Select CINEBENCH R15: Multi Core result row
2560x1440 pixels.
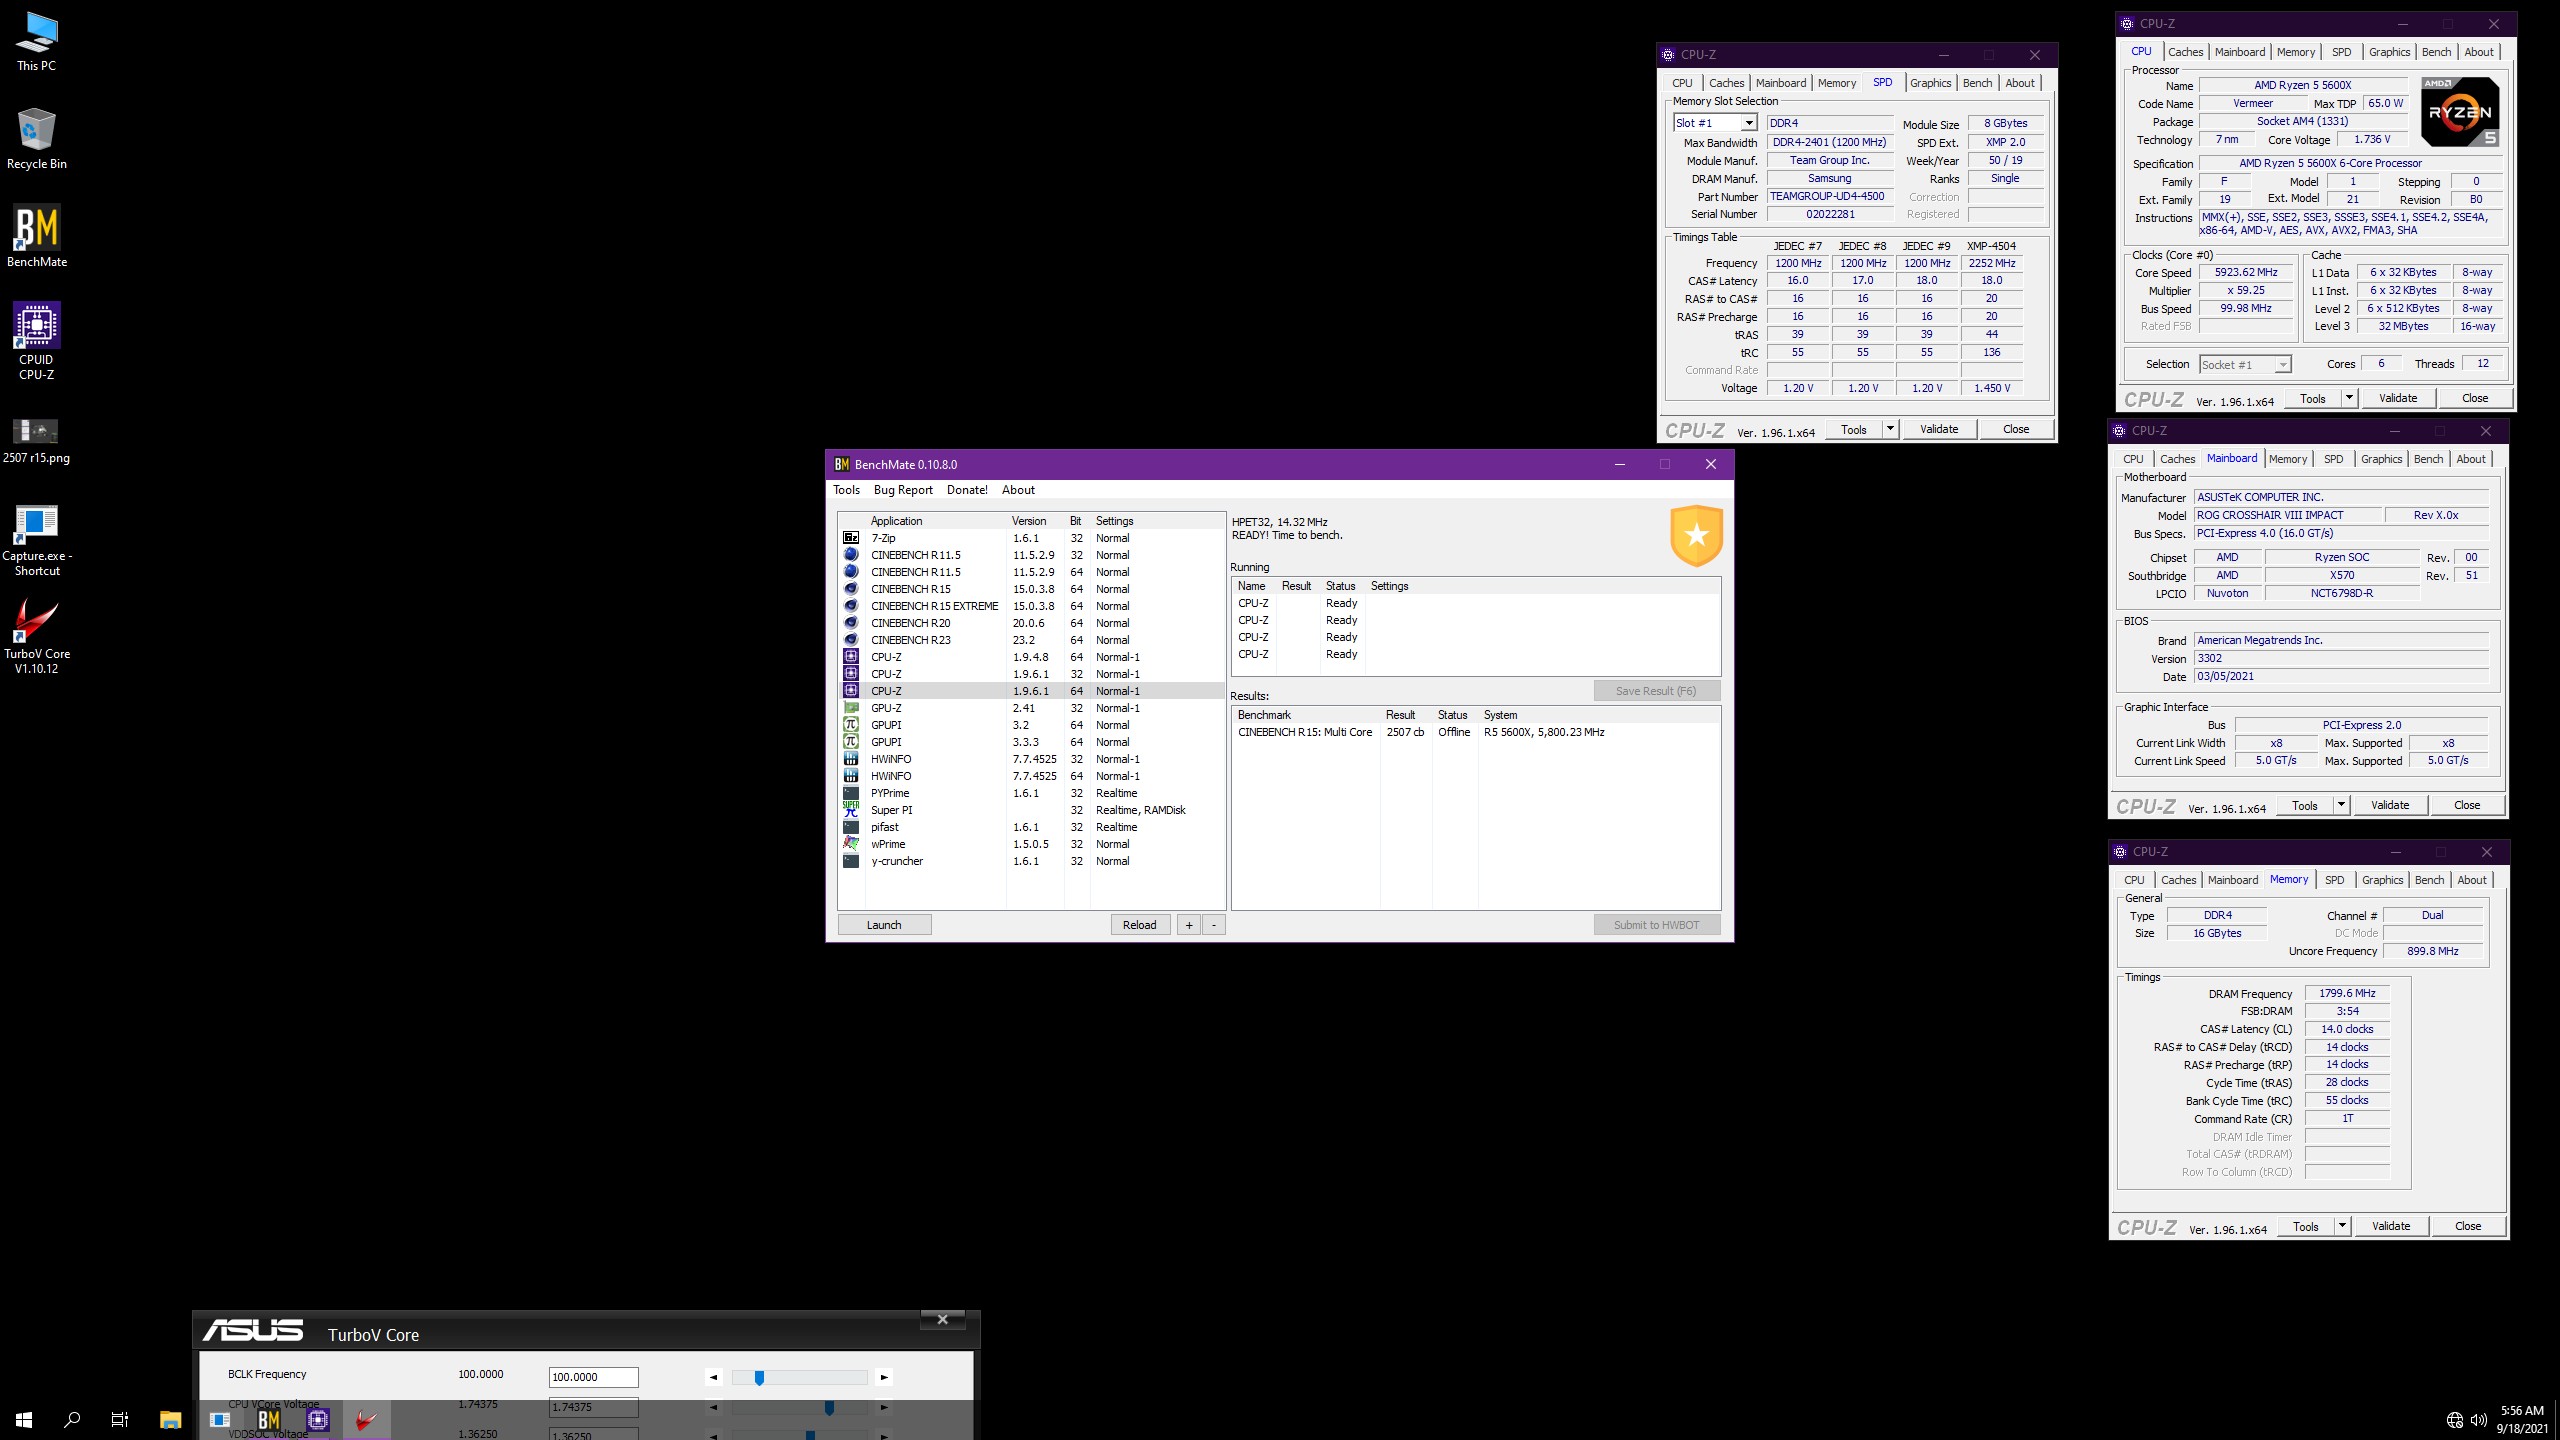point(1475,732)
